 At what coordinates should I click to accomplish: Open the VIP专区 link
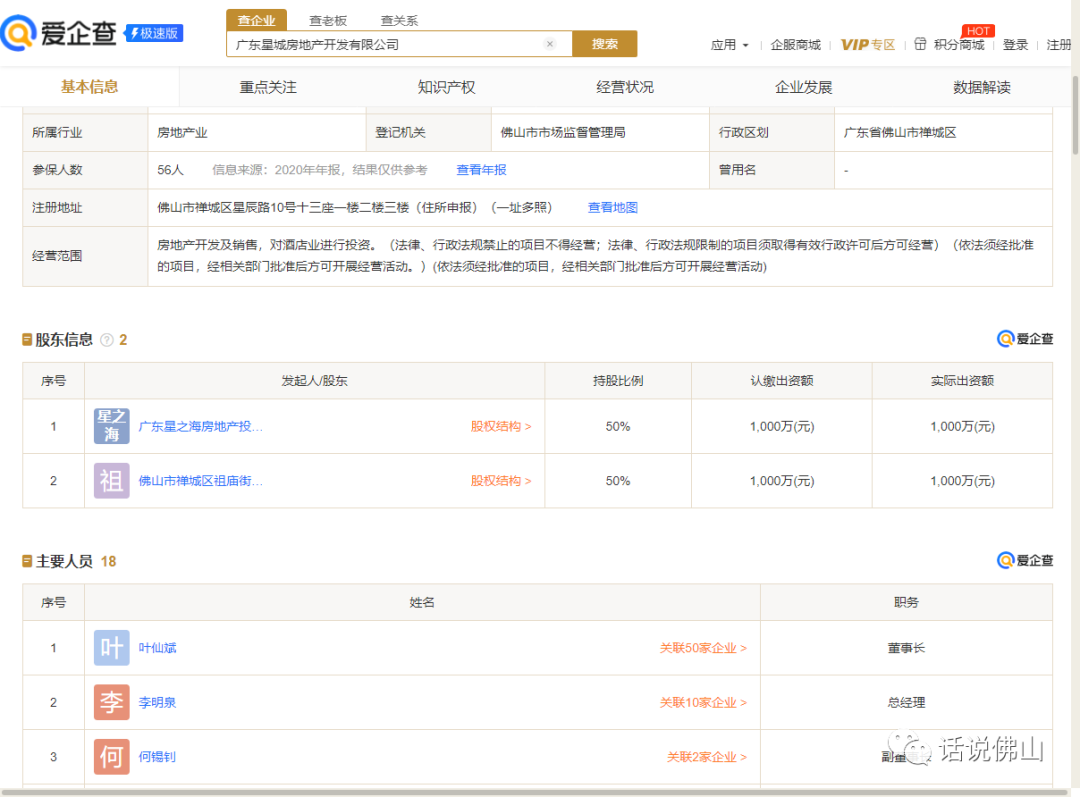pos(868,45)
